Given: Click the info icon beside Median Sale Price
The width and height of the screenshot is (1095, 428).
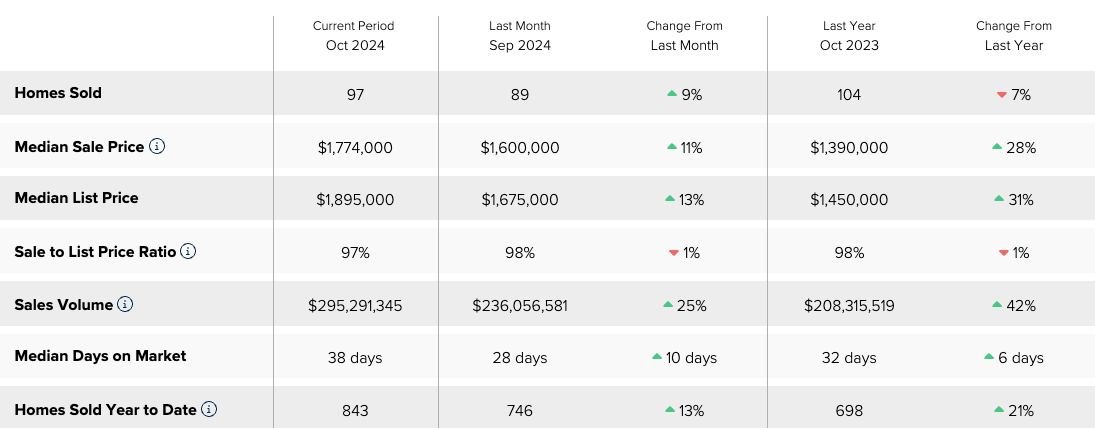Looking at the screenshot, I should pyautogui.click(x=157, y=147).
